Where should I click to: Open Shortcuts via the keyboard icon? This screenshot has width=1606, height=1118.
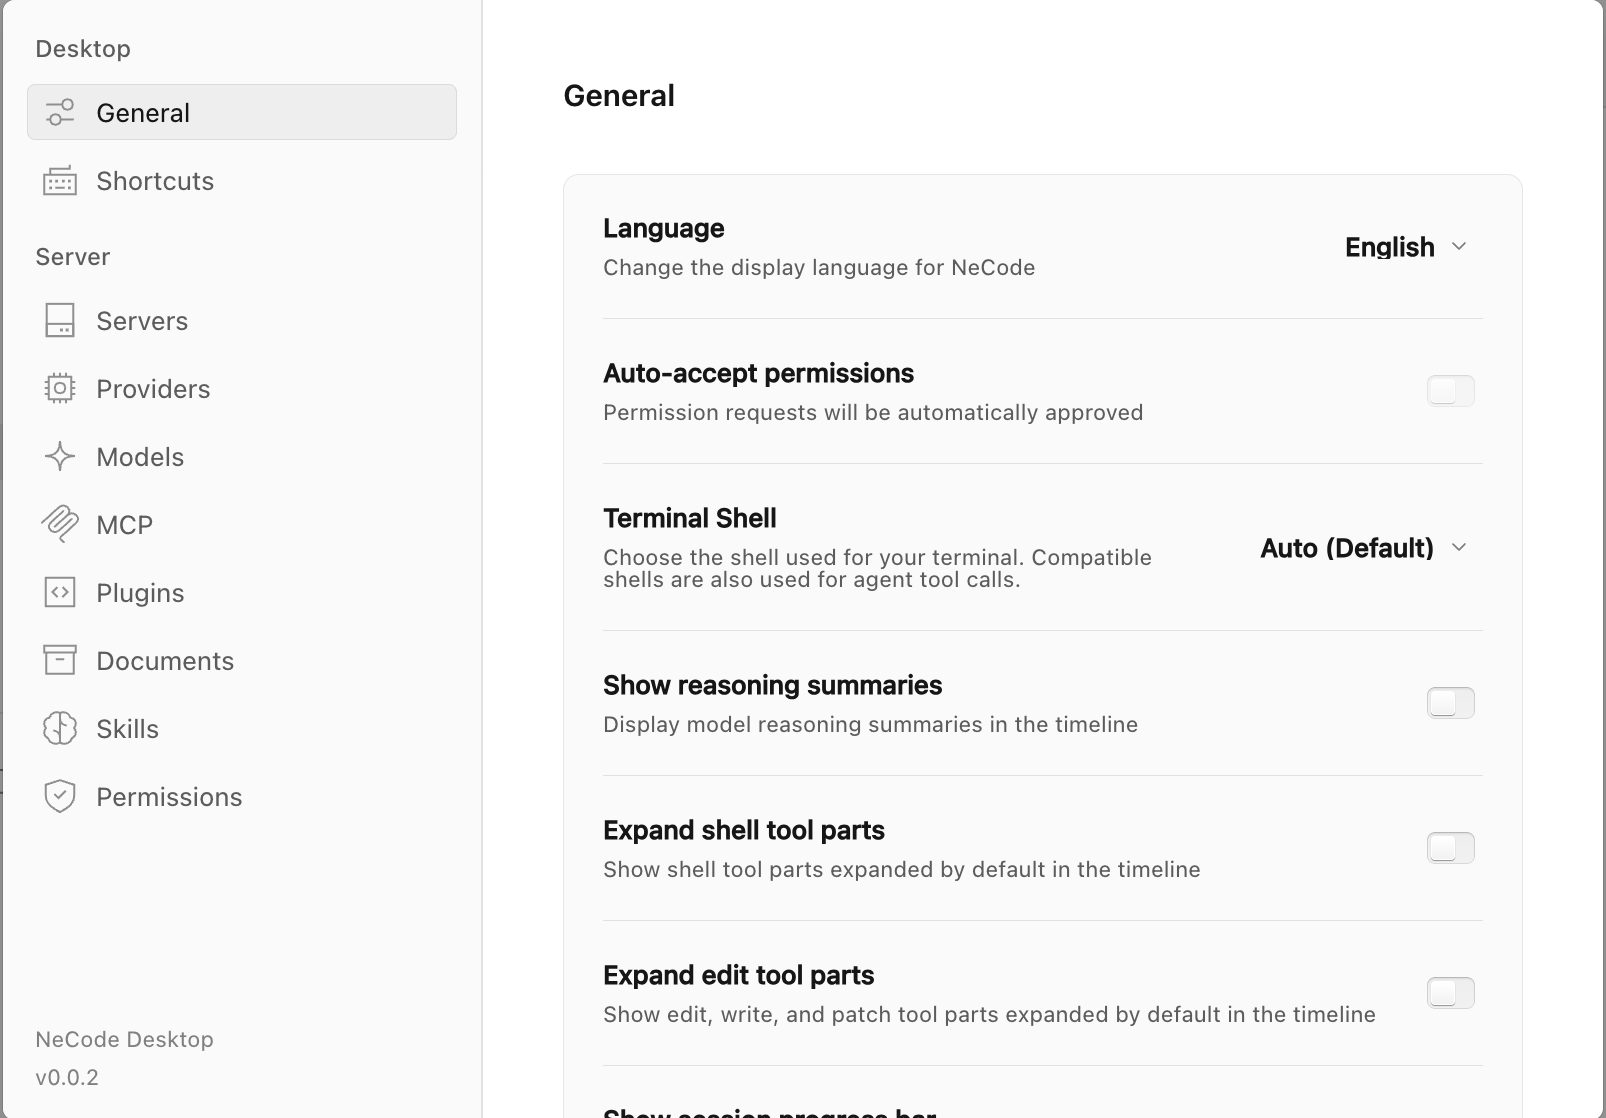(x=60, y=181)
